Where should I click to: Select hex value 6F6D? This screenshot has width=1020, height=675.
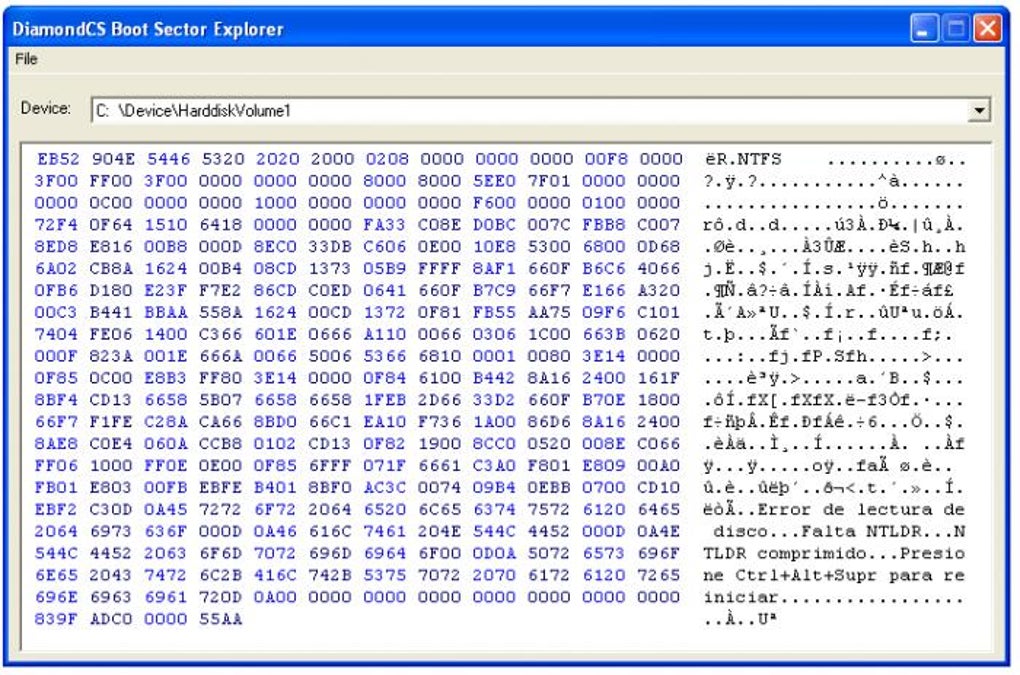point(222,553)
